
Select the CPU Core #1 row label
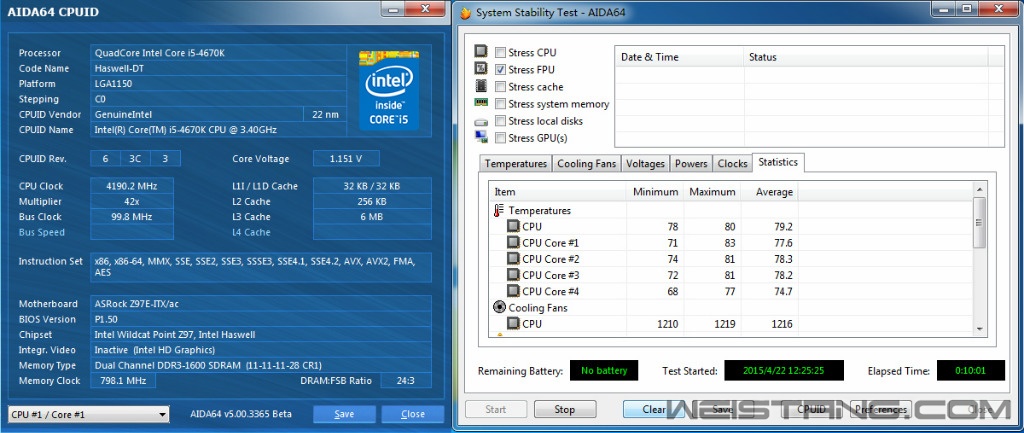551,243
